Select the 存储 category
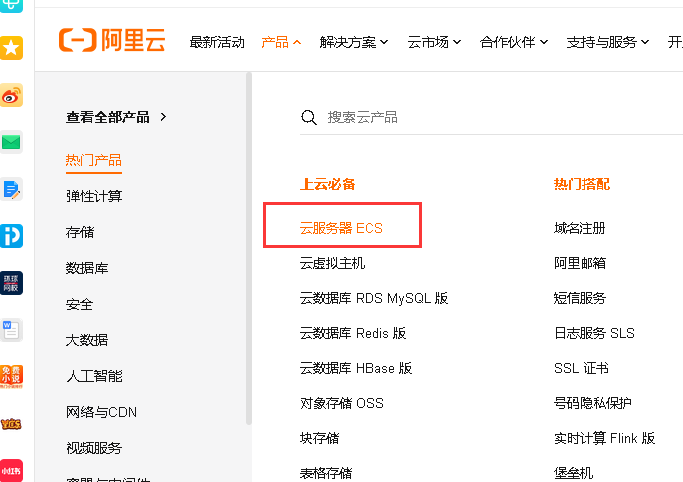Image resolution: width=683 pixels, height=482 pixels. [80, 232]
